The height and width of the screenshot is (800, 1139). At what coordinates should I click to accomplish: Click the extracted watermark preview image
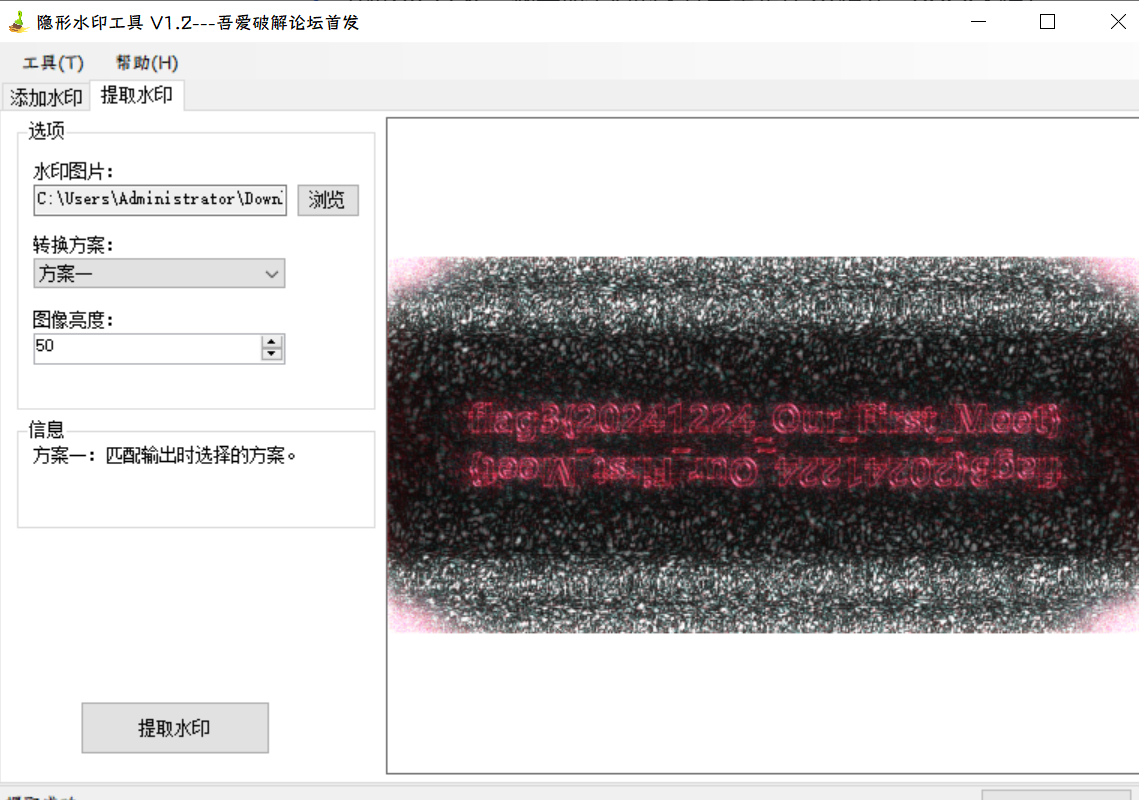[x=763, y=445]
